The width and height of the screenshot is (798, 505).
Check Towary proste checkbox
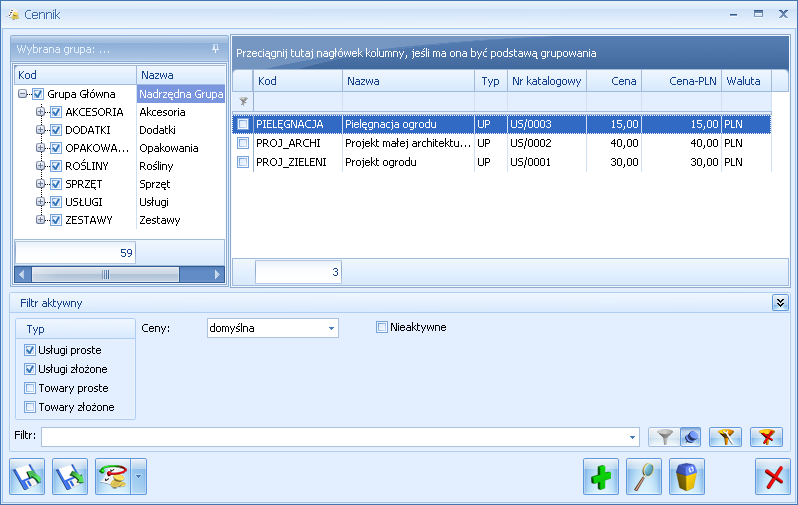click(30, 388)
